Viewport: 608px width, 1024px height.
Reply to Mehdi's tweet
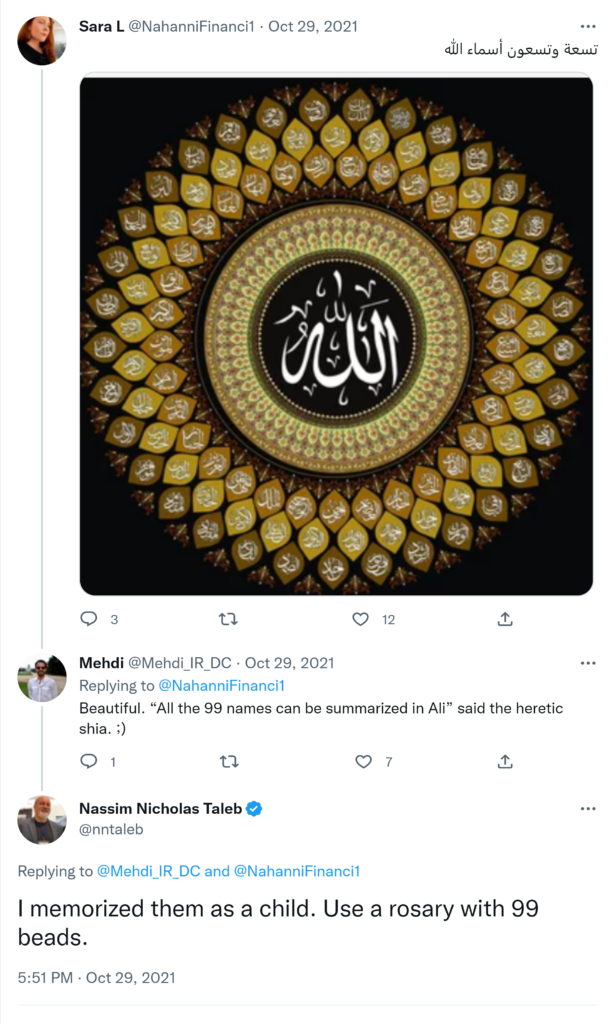pyautogui.click(x=88, y=761)
